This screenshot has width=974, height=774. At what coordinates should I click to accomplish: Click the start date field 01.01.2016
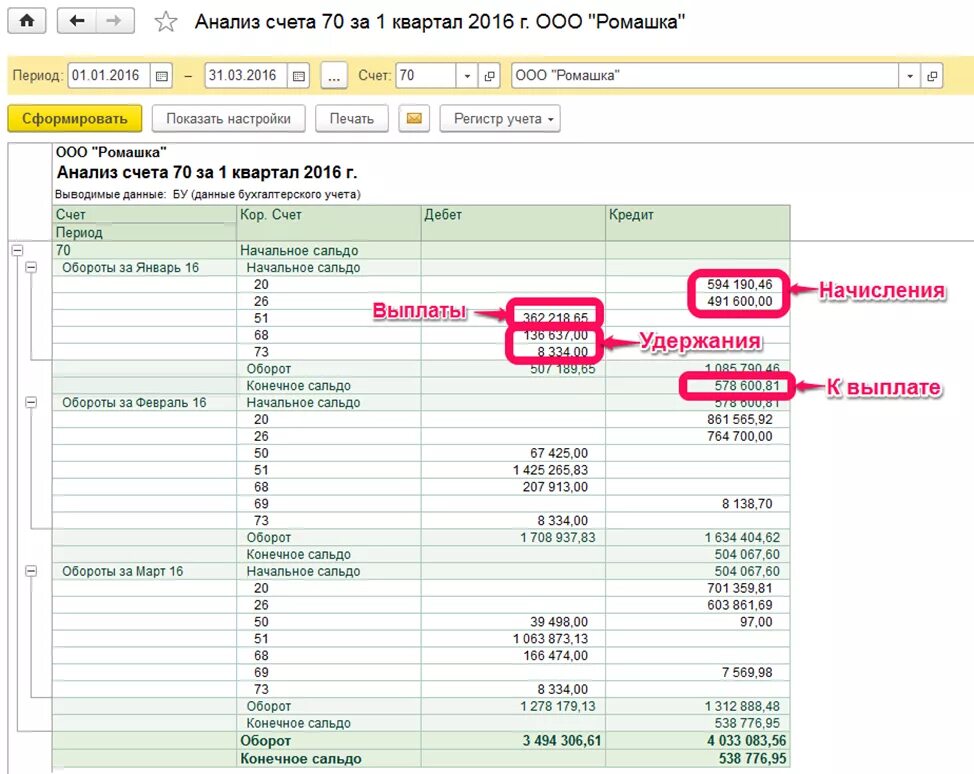[109, 76]
